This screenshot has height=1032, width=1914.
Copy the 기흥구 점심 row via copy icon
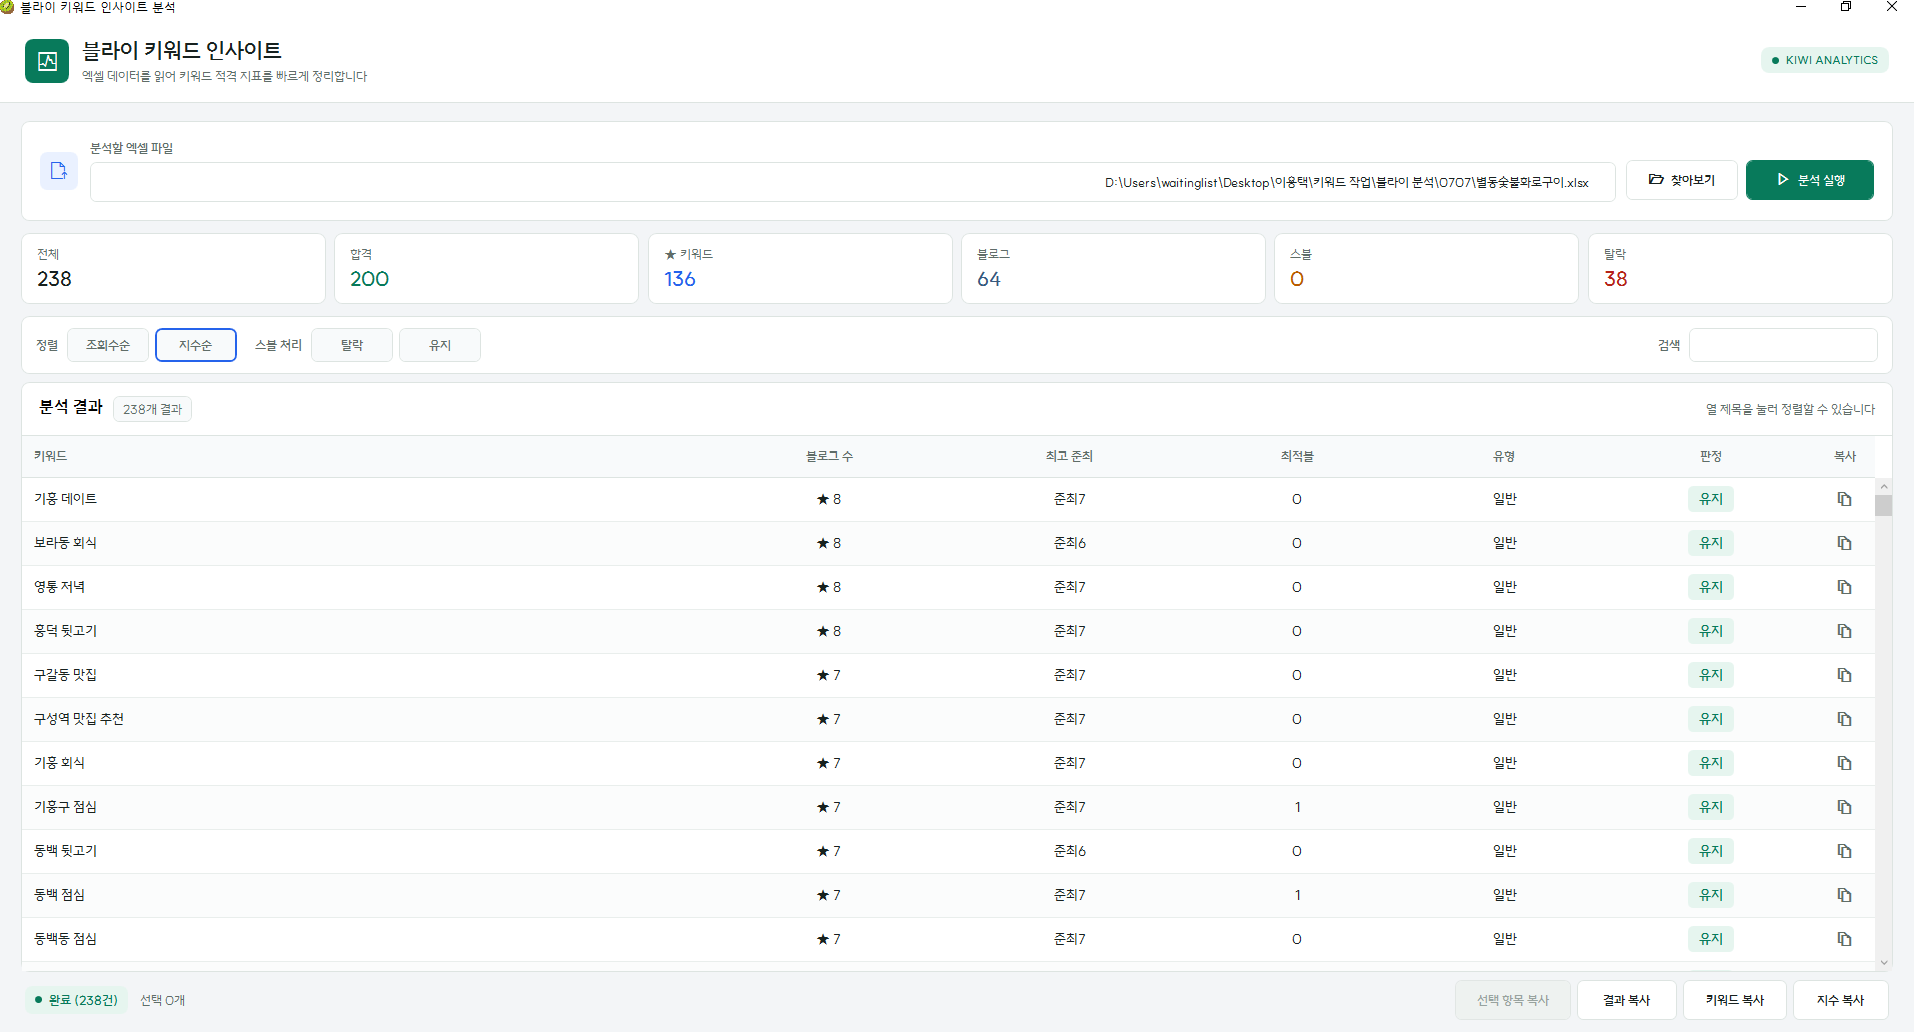1844,807
